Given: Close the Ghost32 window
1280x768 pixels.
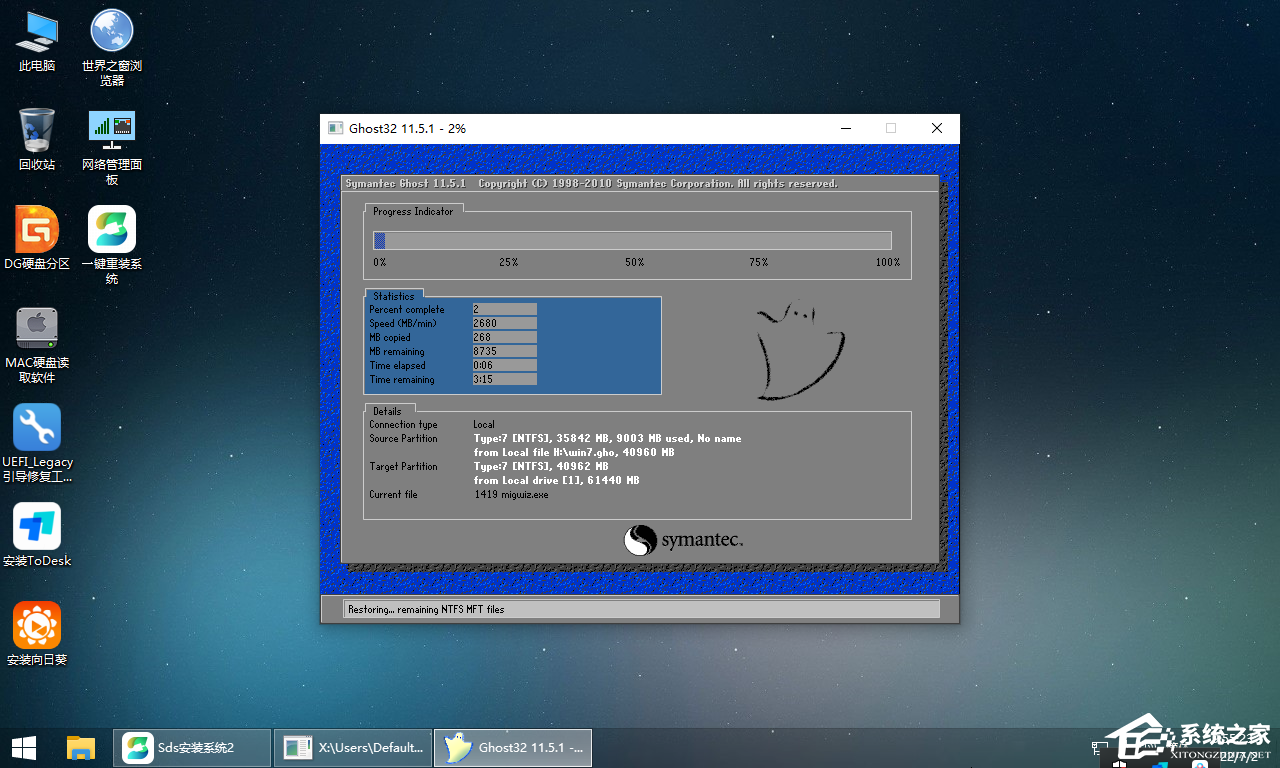Looking at the screenshot, I should [937, 128].
